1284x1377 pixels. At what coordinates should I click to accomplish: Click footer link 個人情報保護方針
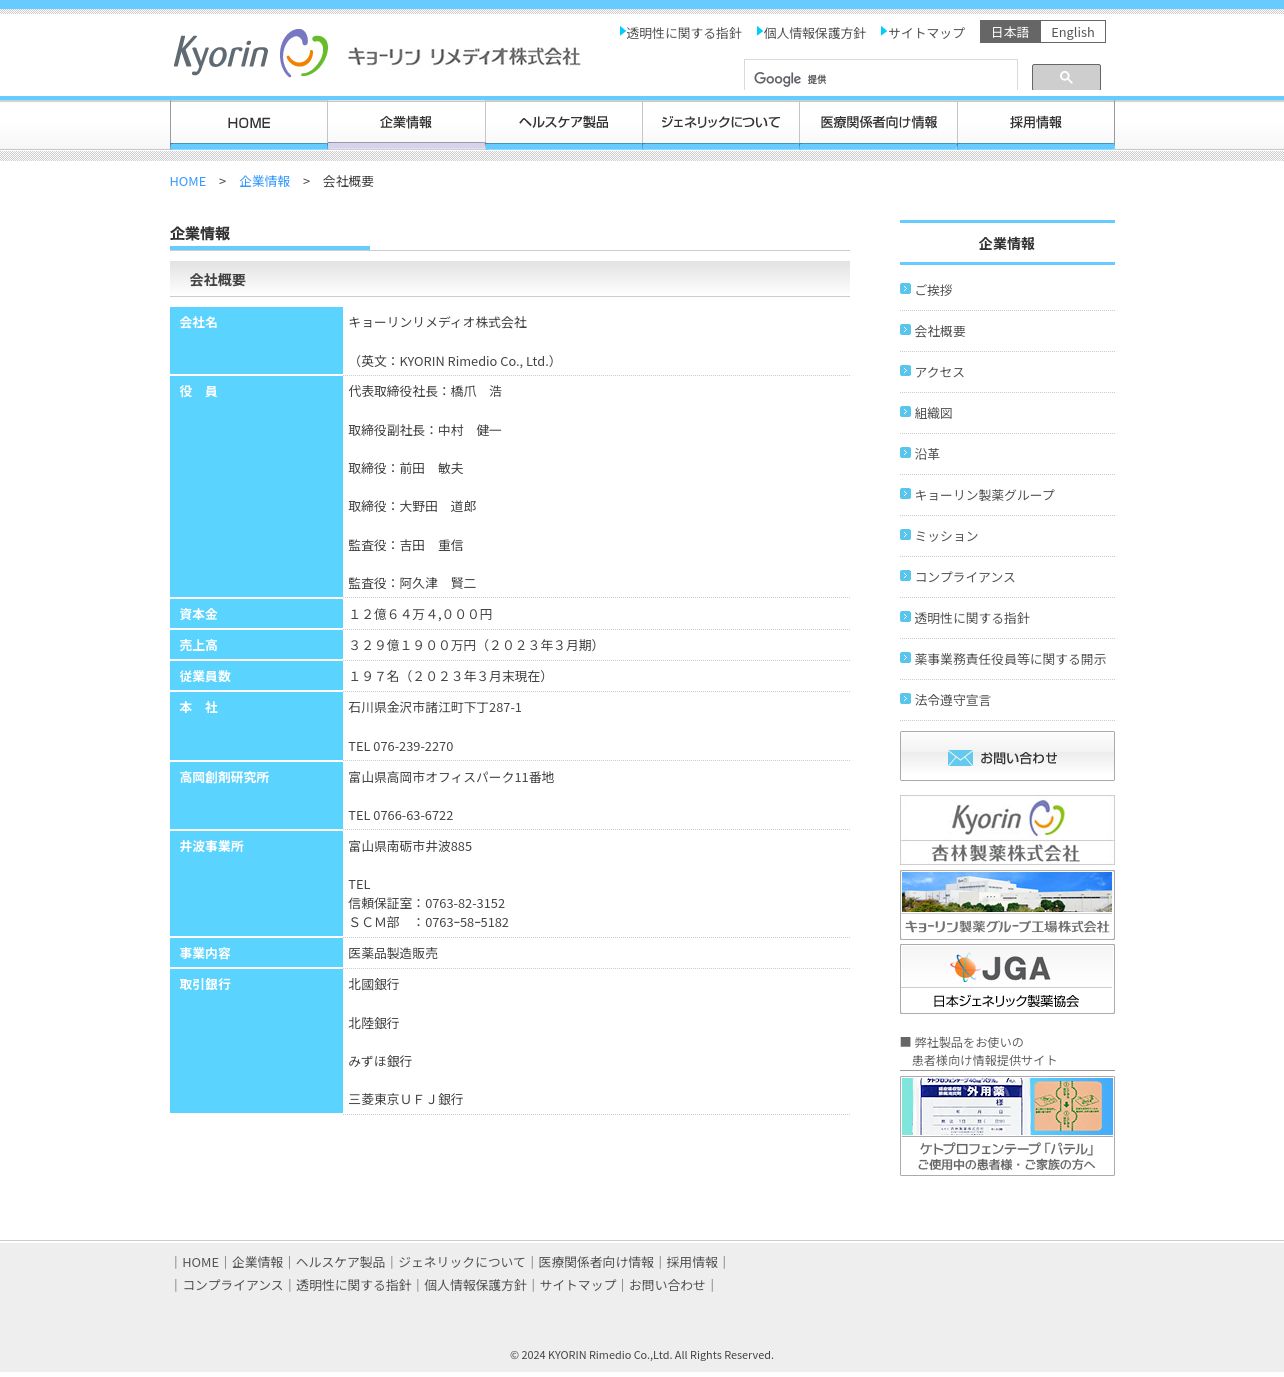[x=475, y=1285]
